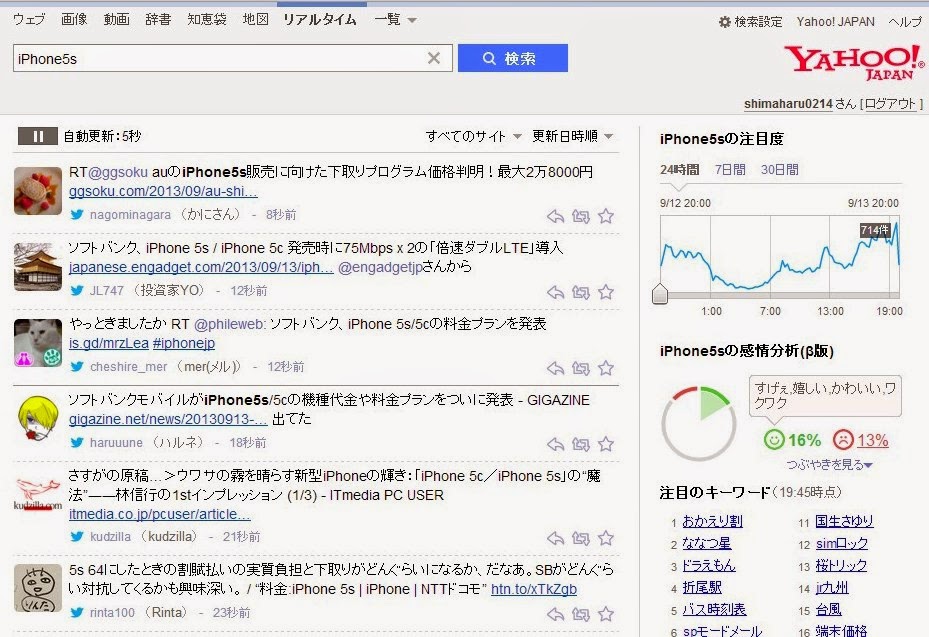Screen dimensions: 929x637
Task: Reply to rinta100's tweet
Action: [555, 614]
